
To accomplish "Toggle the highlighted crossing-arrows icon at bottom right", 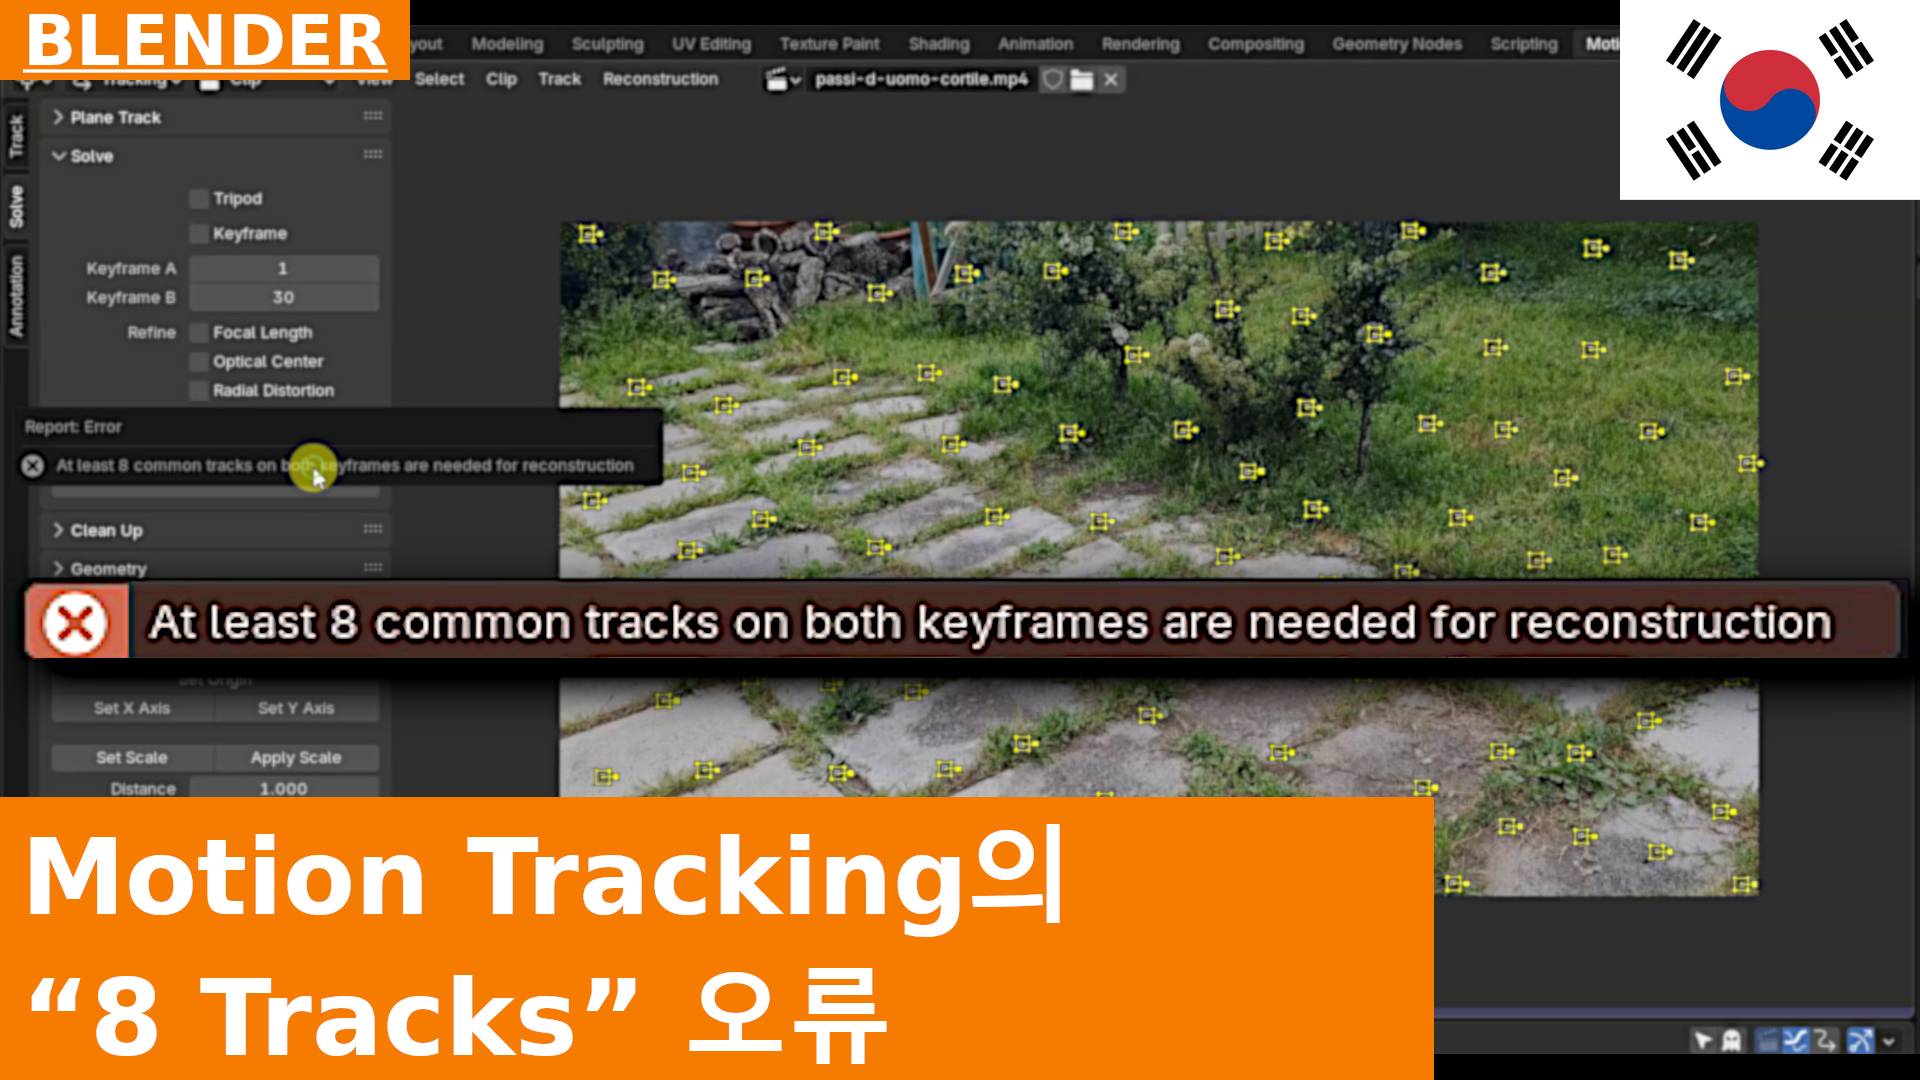I will pyautogui.click(x=1860, y=1041).
